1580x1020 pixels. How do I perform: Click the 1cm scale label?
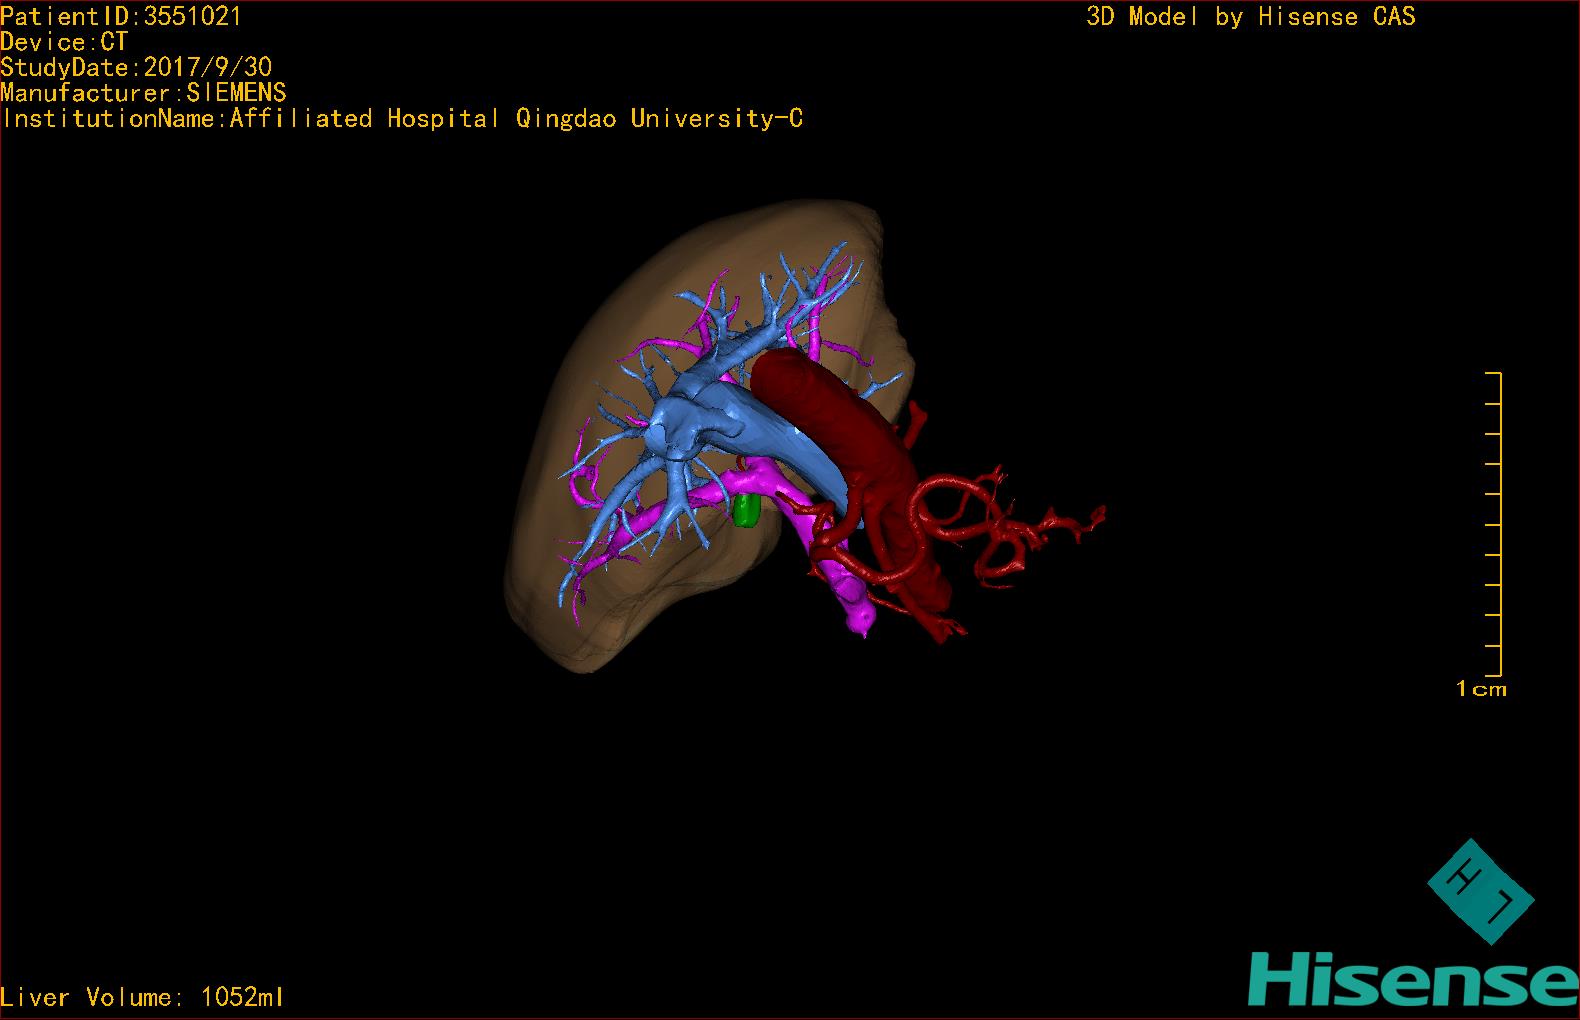[1481, 688]
